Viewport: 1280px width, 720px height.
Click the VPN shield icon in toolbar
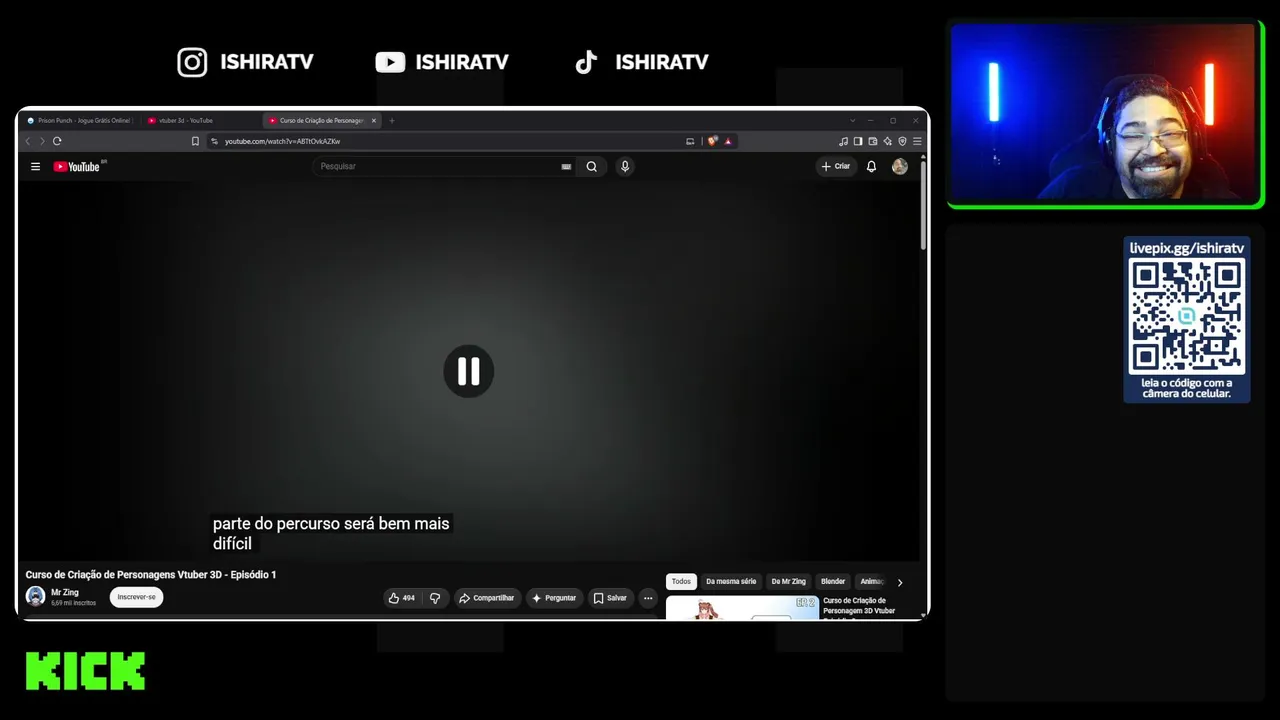click(902, 141)
